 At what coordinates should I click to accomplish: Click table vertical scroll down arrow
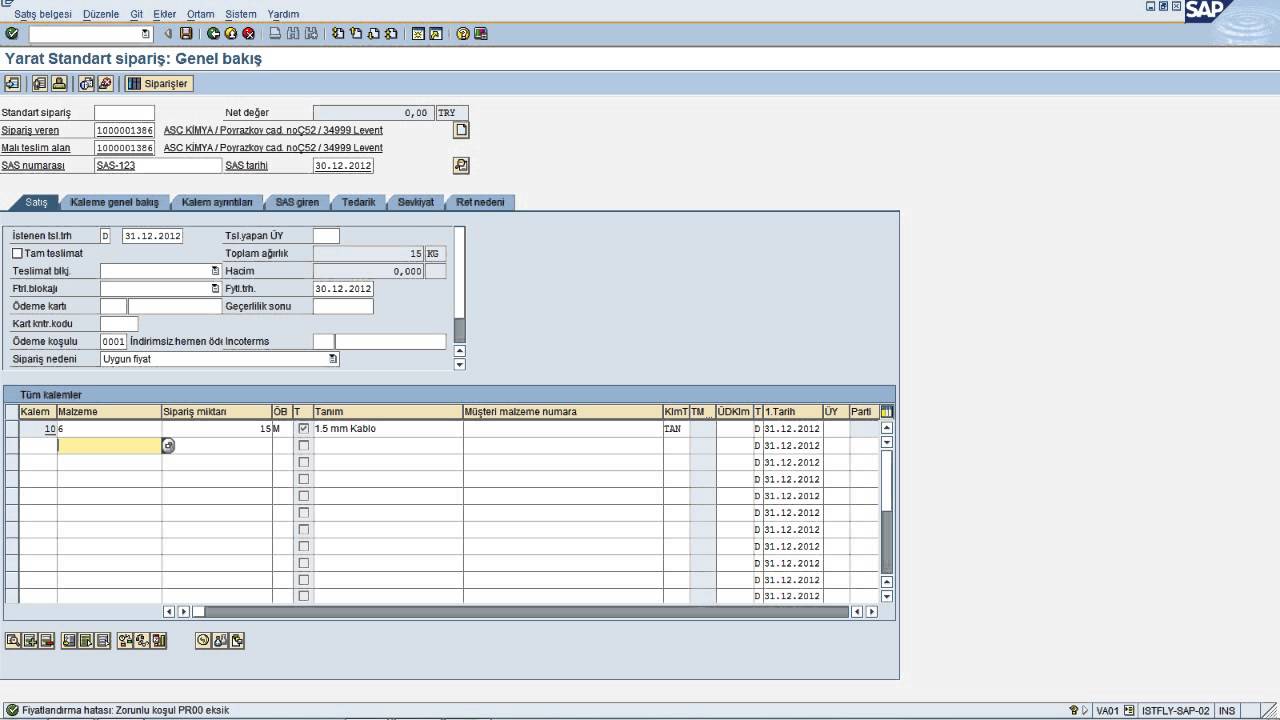(886, 597)
